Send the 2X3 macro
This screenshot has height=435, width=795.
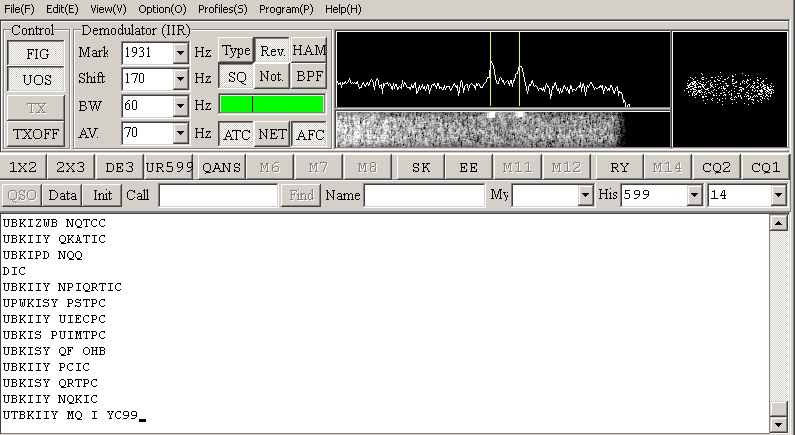tap(70, 167)
